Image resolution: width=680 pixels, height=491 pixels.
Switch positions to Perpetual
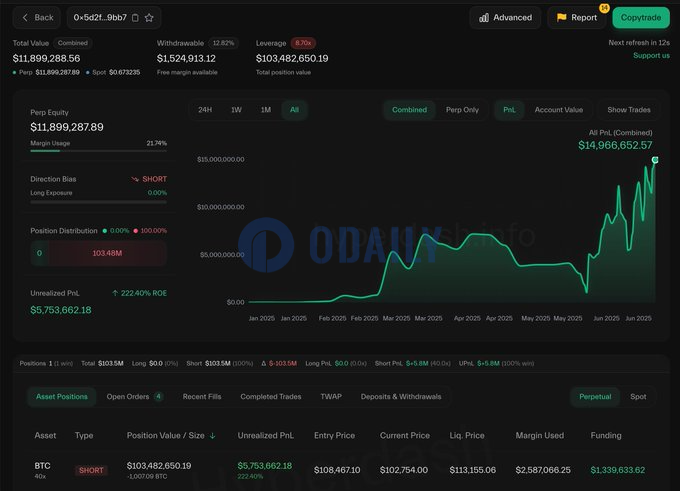coord(595,396)
